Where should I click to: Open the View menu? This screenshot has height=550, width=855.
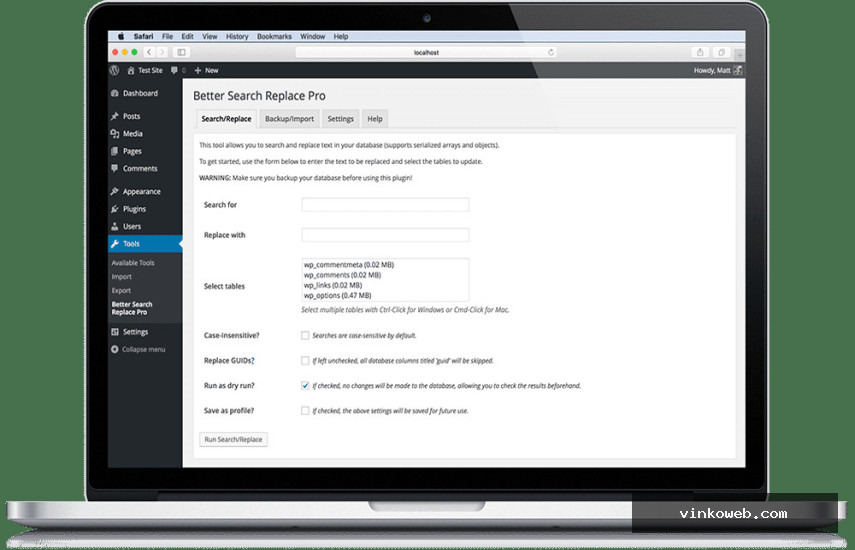[x=210, y=37]
